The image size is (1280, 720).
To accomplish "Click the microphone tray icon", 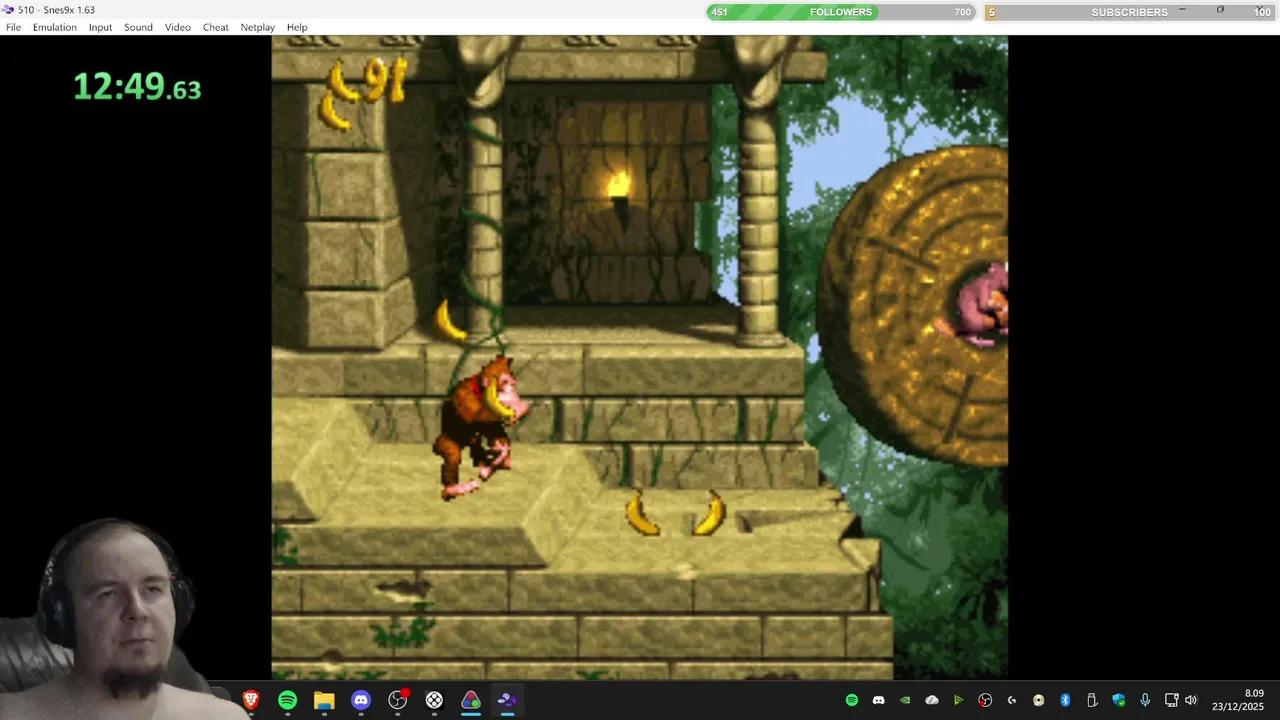I will tap(1145, 700).
